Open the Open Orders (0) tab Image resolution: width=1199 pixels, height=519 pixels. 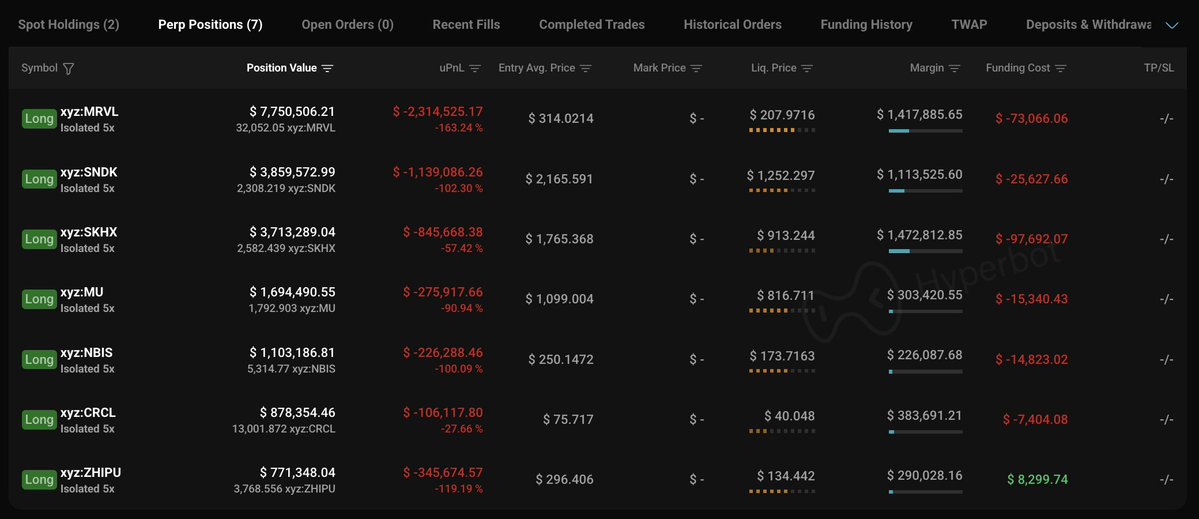347,24
